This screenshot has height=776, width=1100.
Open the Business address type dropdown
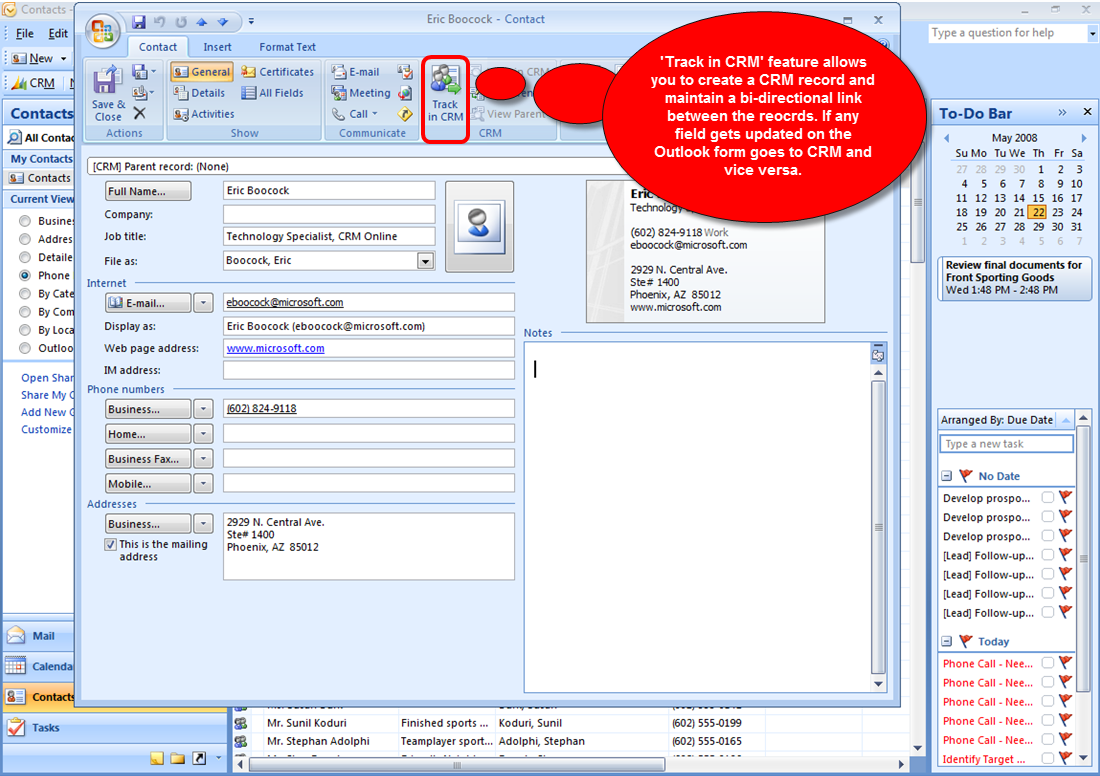203,524
